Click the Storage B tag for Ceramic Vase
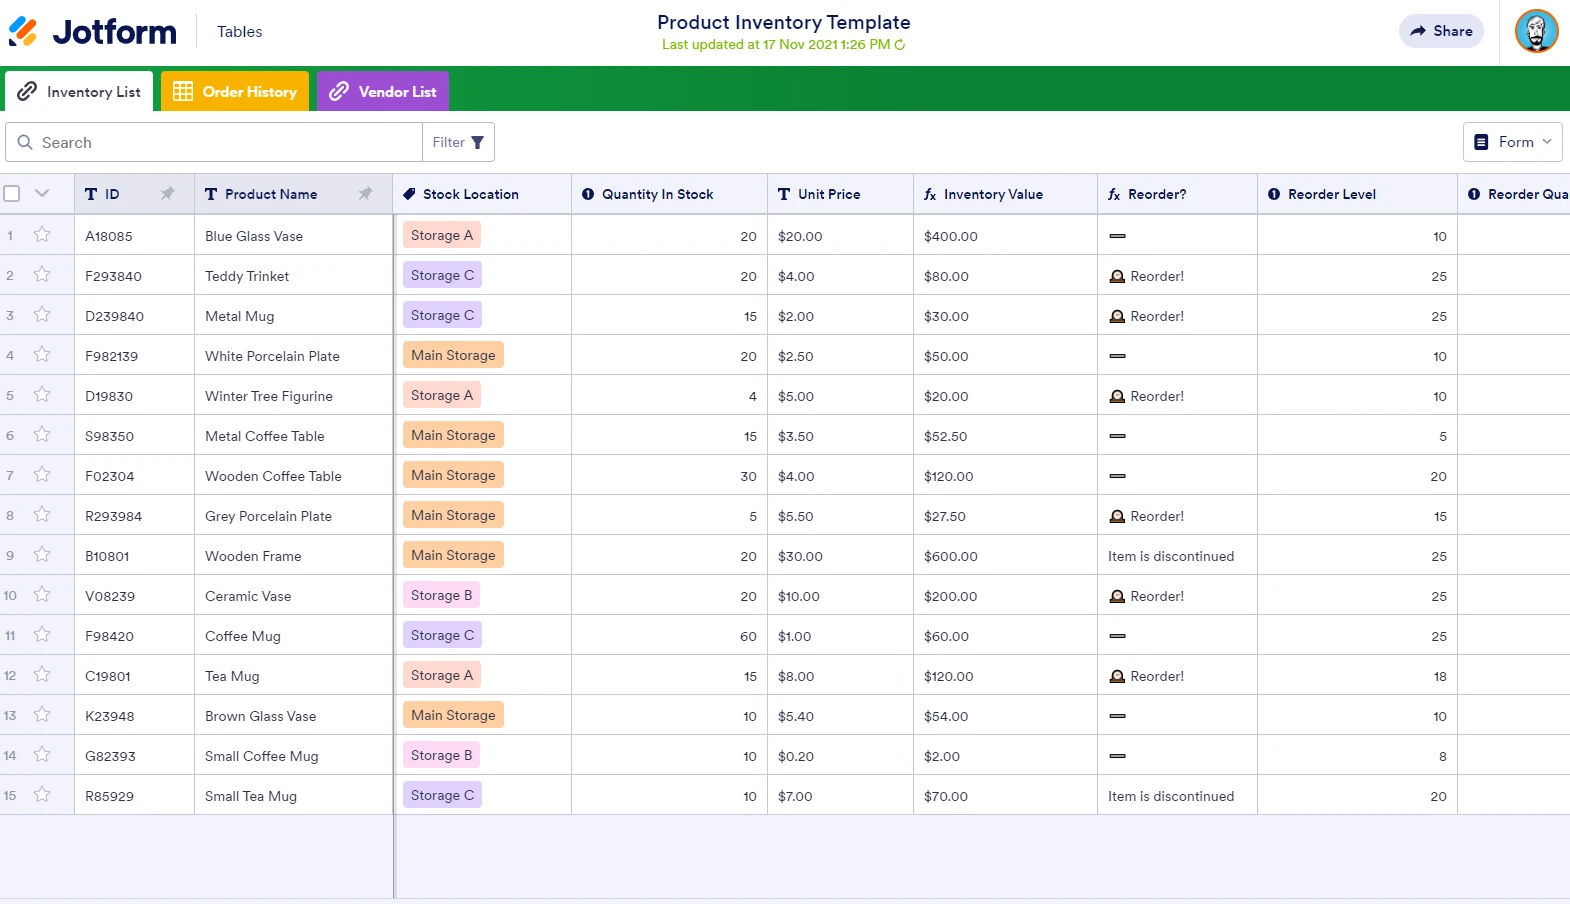Screen dimensions: 1570x904 tap(441, 595)
